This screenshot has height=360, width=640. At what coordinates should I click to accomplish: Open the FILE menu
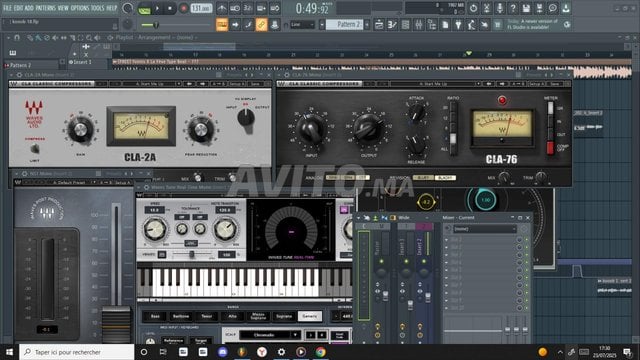tap(8, 8)
